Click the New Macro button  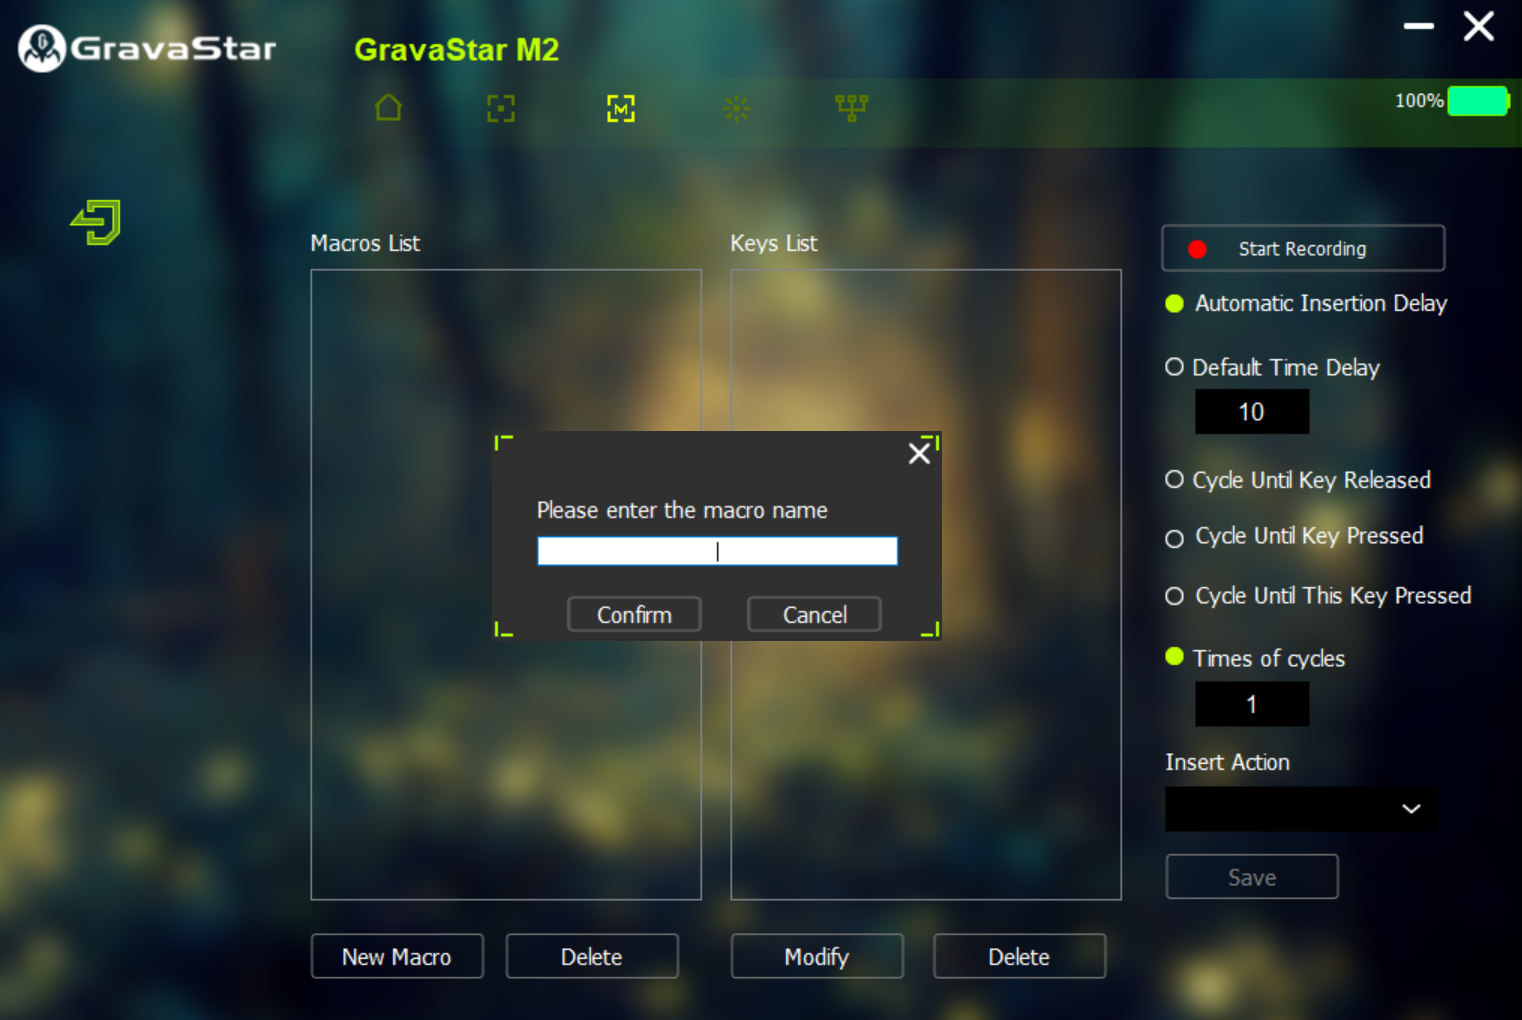396,956
